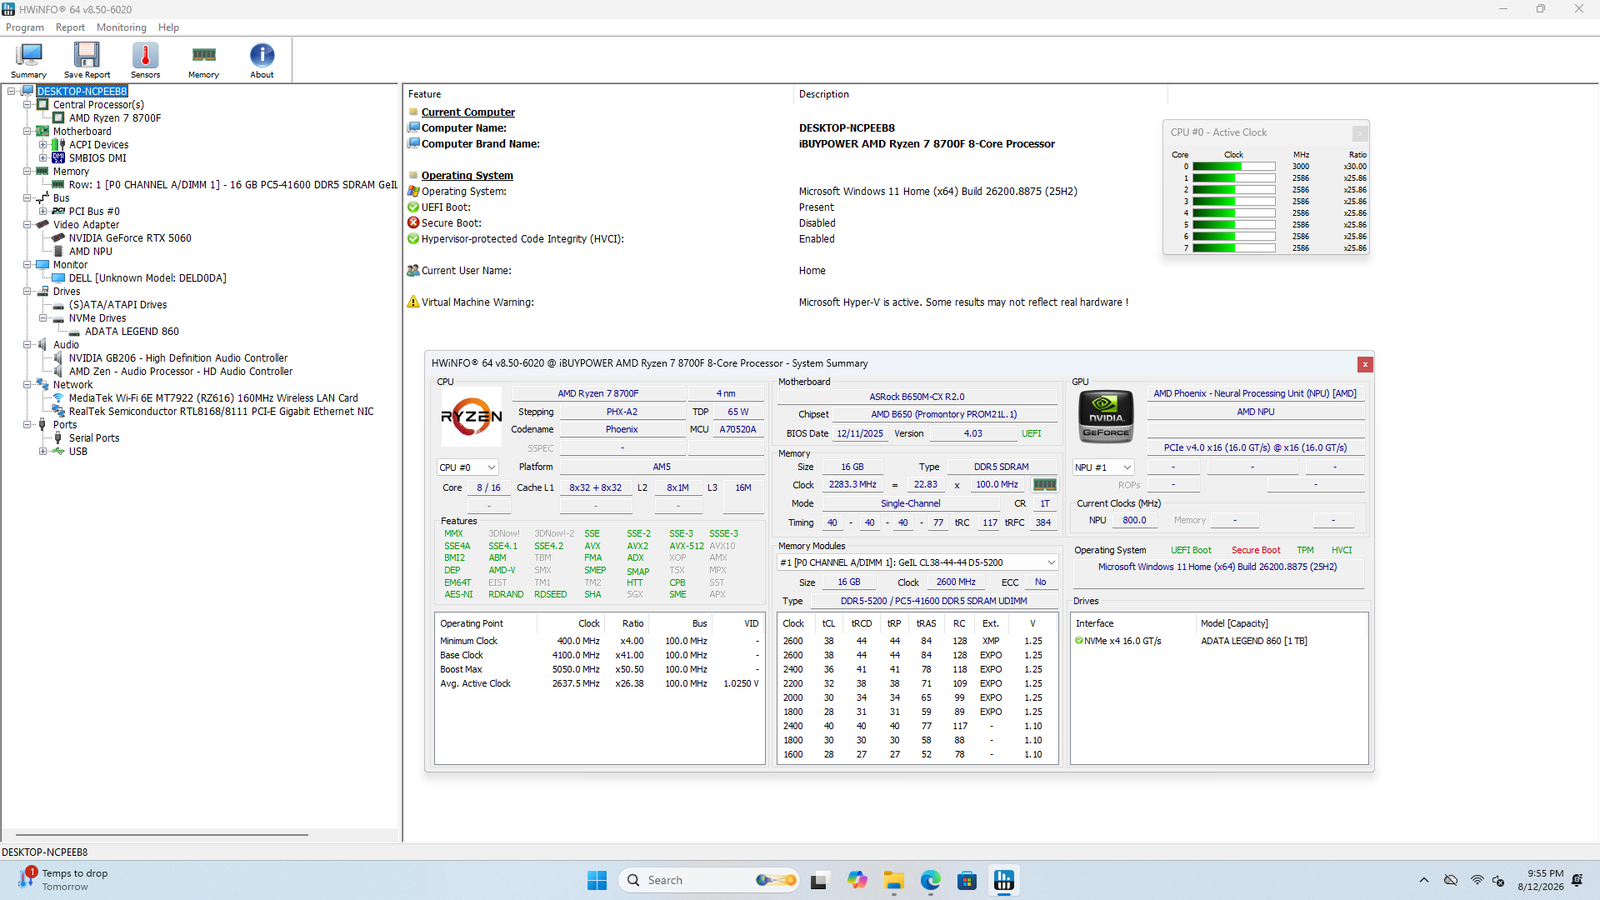Open the Memory Modules dropdown list
The height and width of the screenshot is (900, 1600).
(x=918, y=563)
